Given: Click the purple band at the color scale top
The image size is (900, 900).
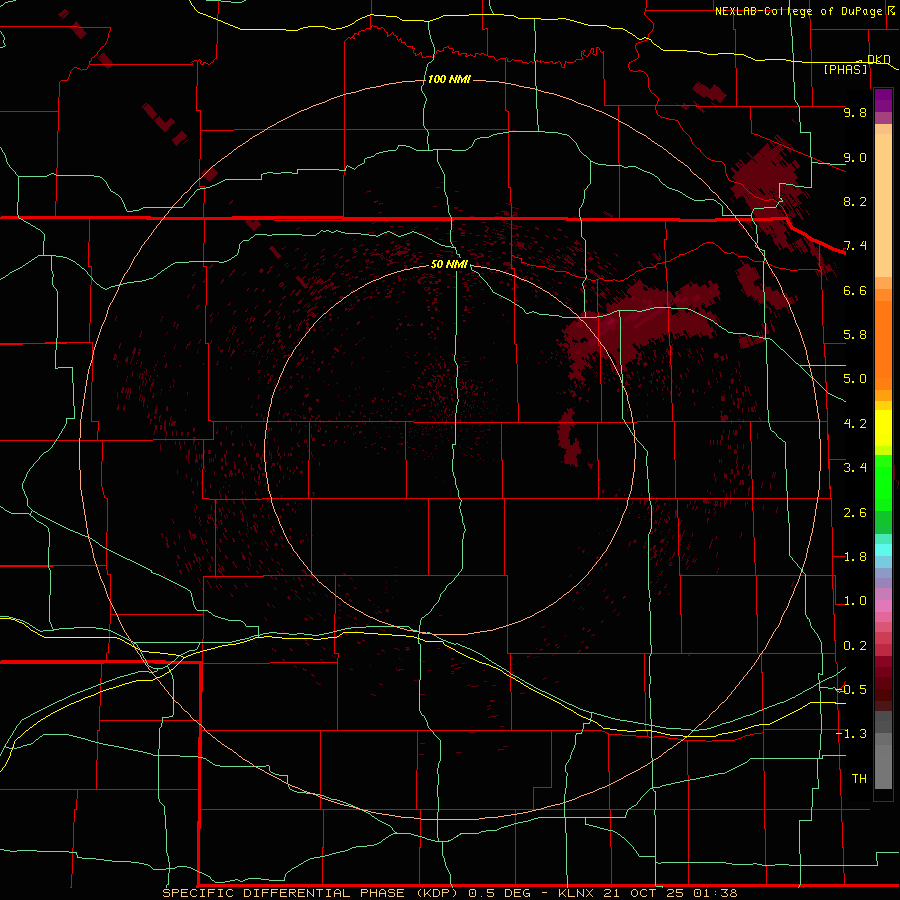Looking at the screenshot, I should pyautogui.click(x=883, y=100).
